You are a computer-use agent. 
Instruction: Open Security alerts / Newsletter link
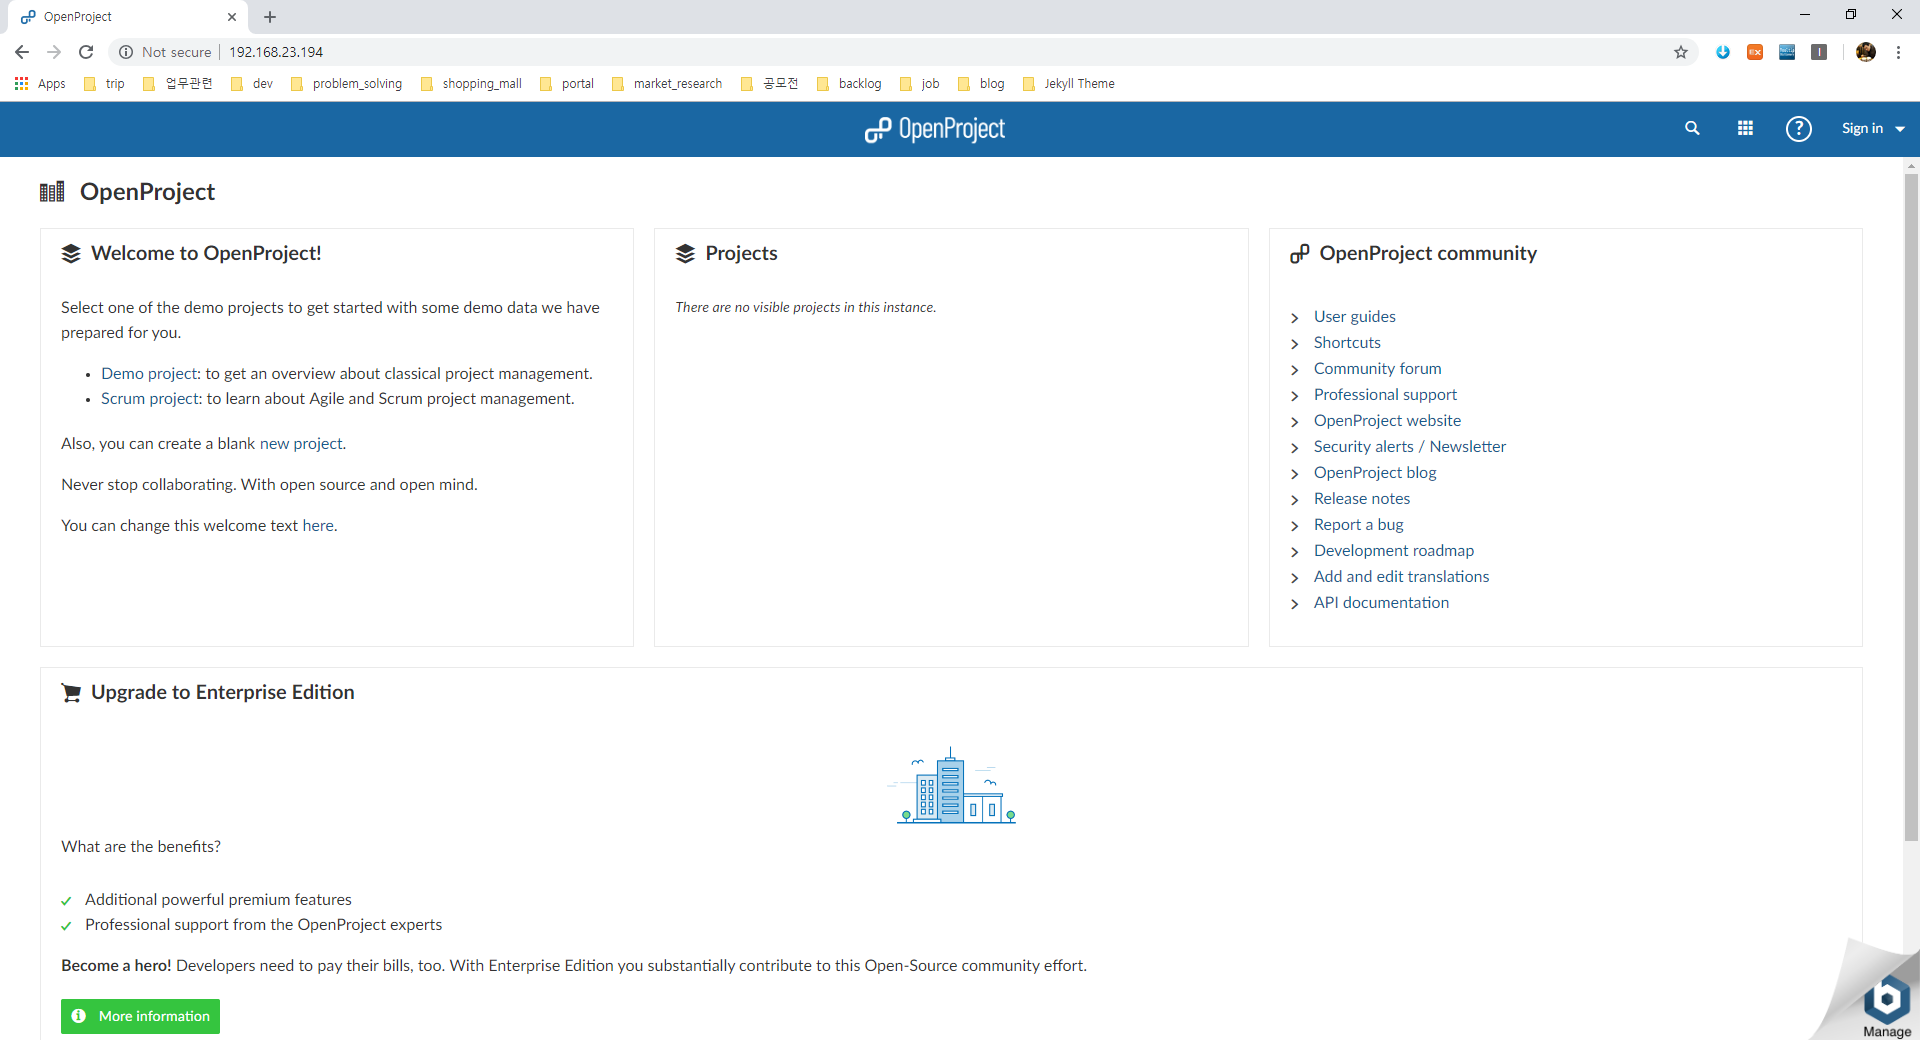pos(1409,446)
